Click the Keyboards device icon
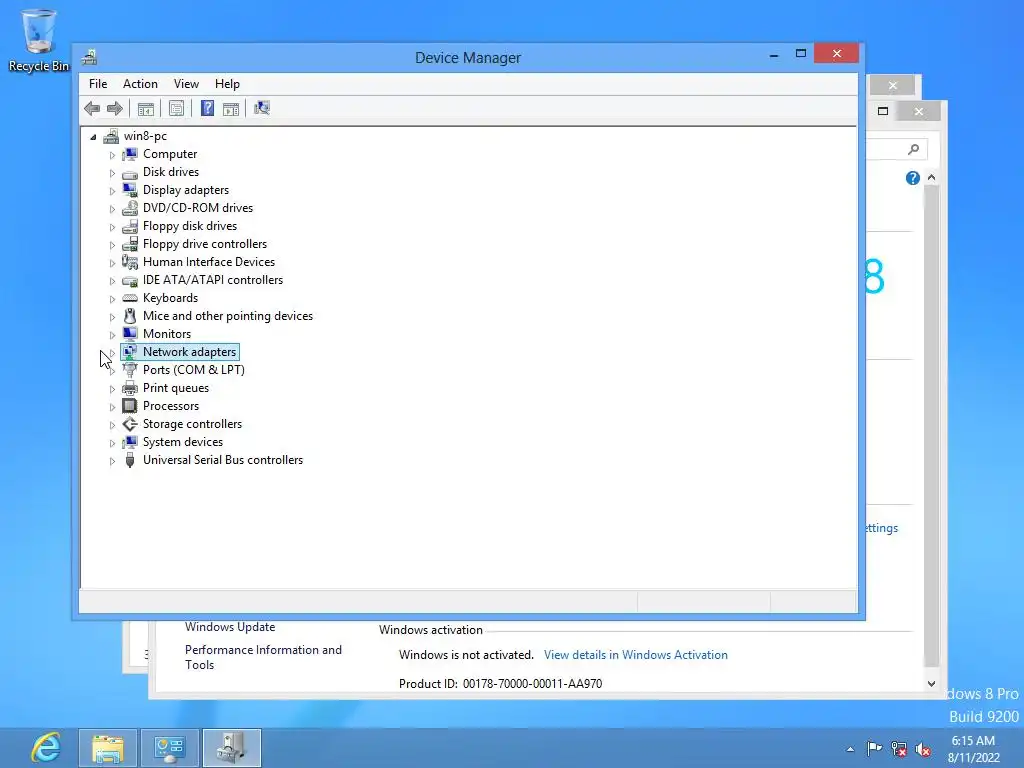1024x768 pixels. click(130, 298)
